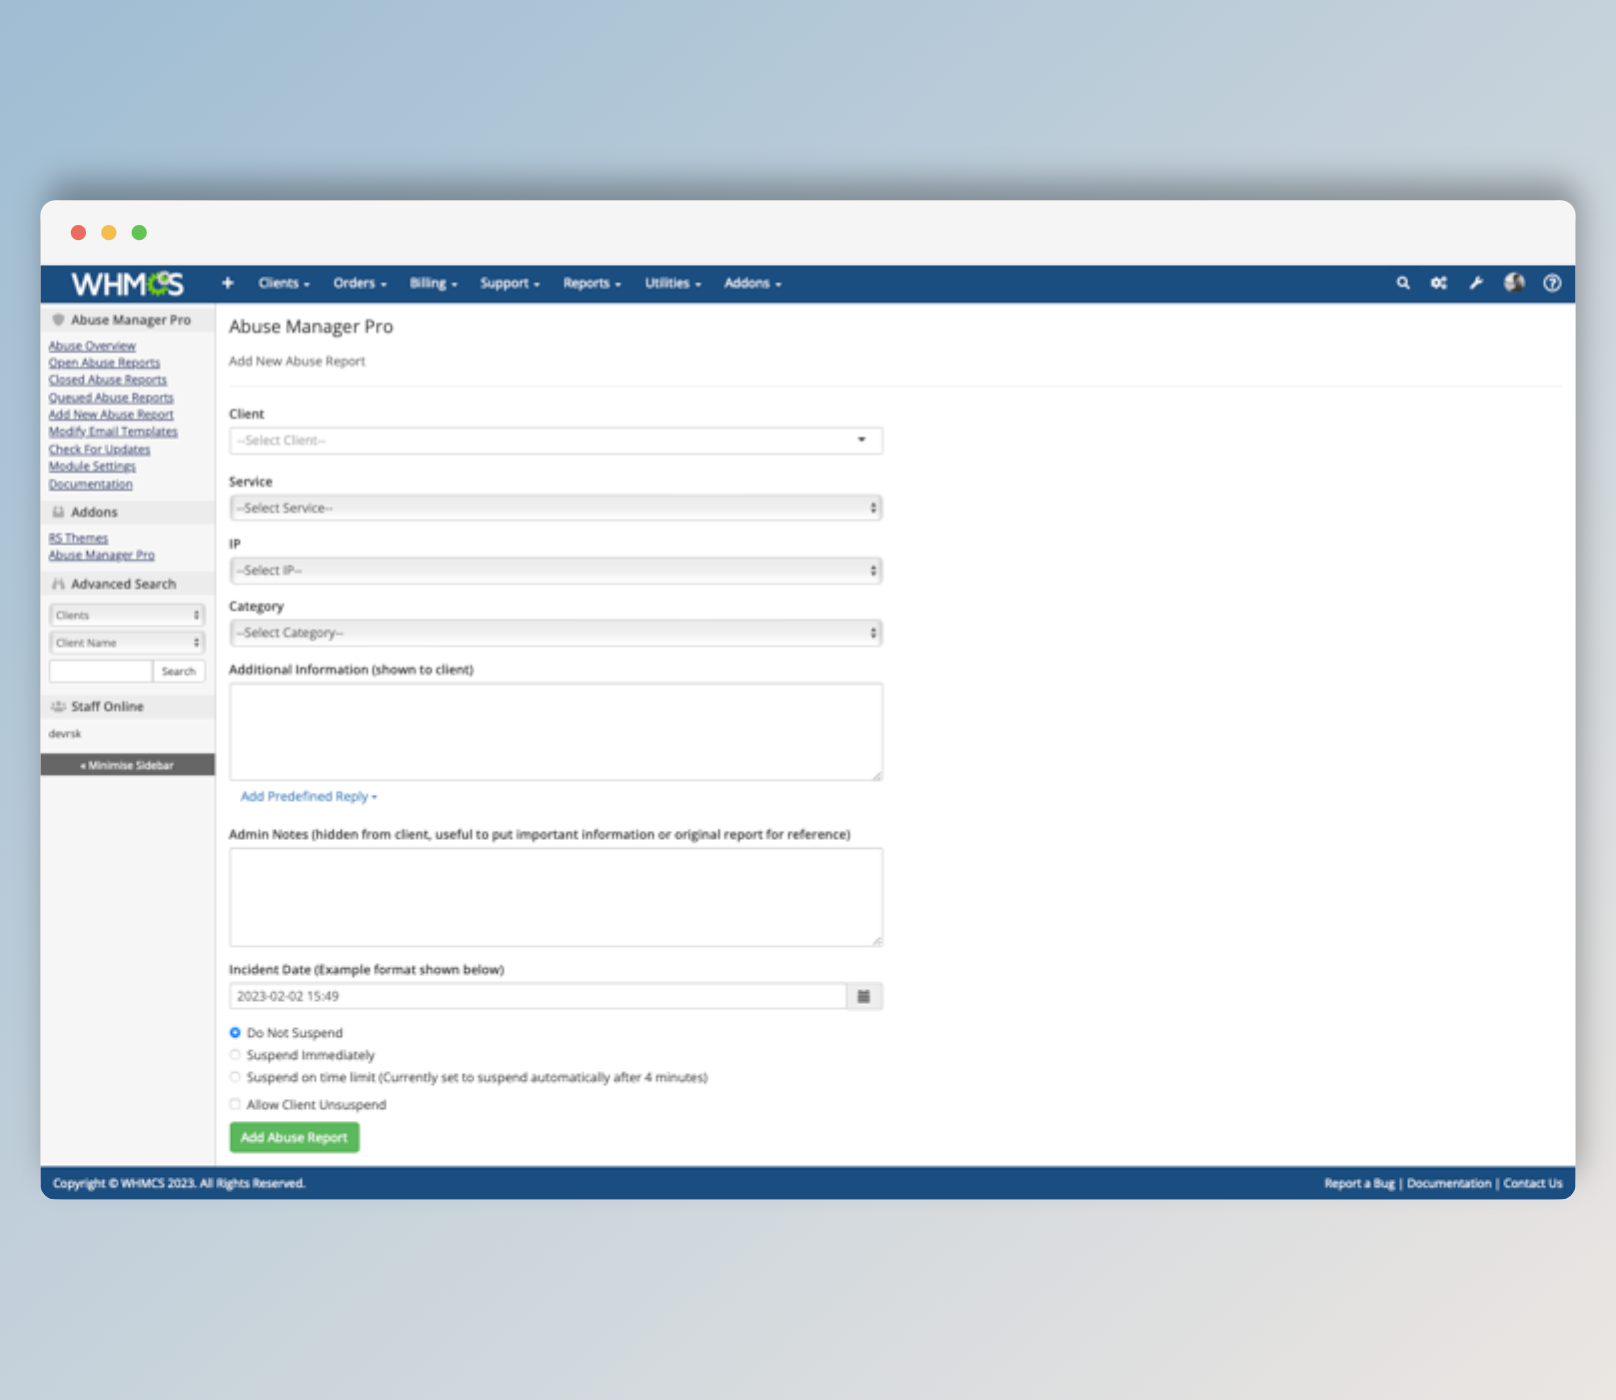Open the search magnifier icon

click(1403, 283)
